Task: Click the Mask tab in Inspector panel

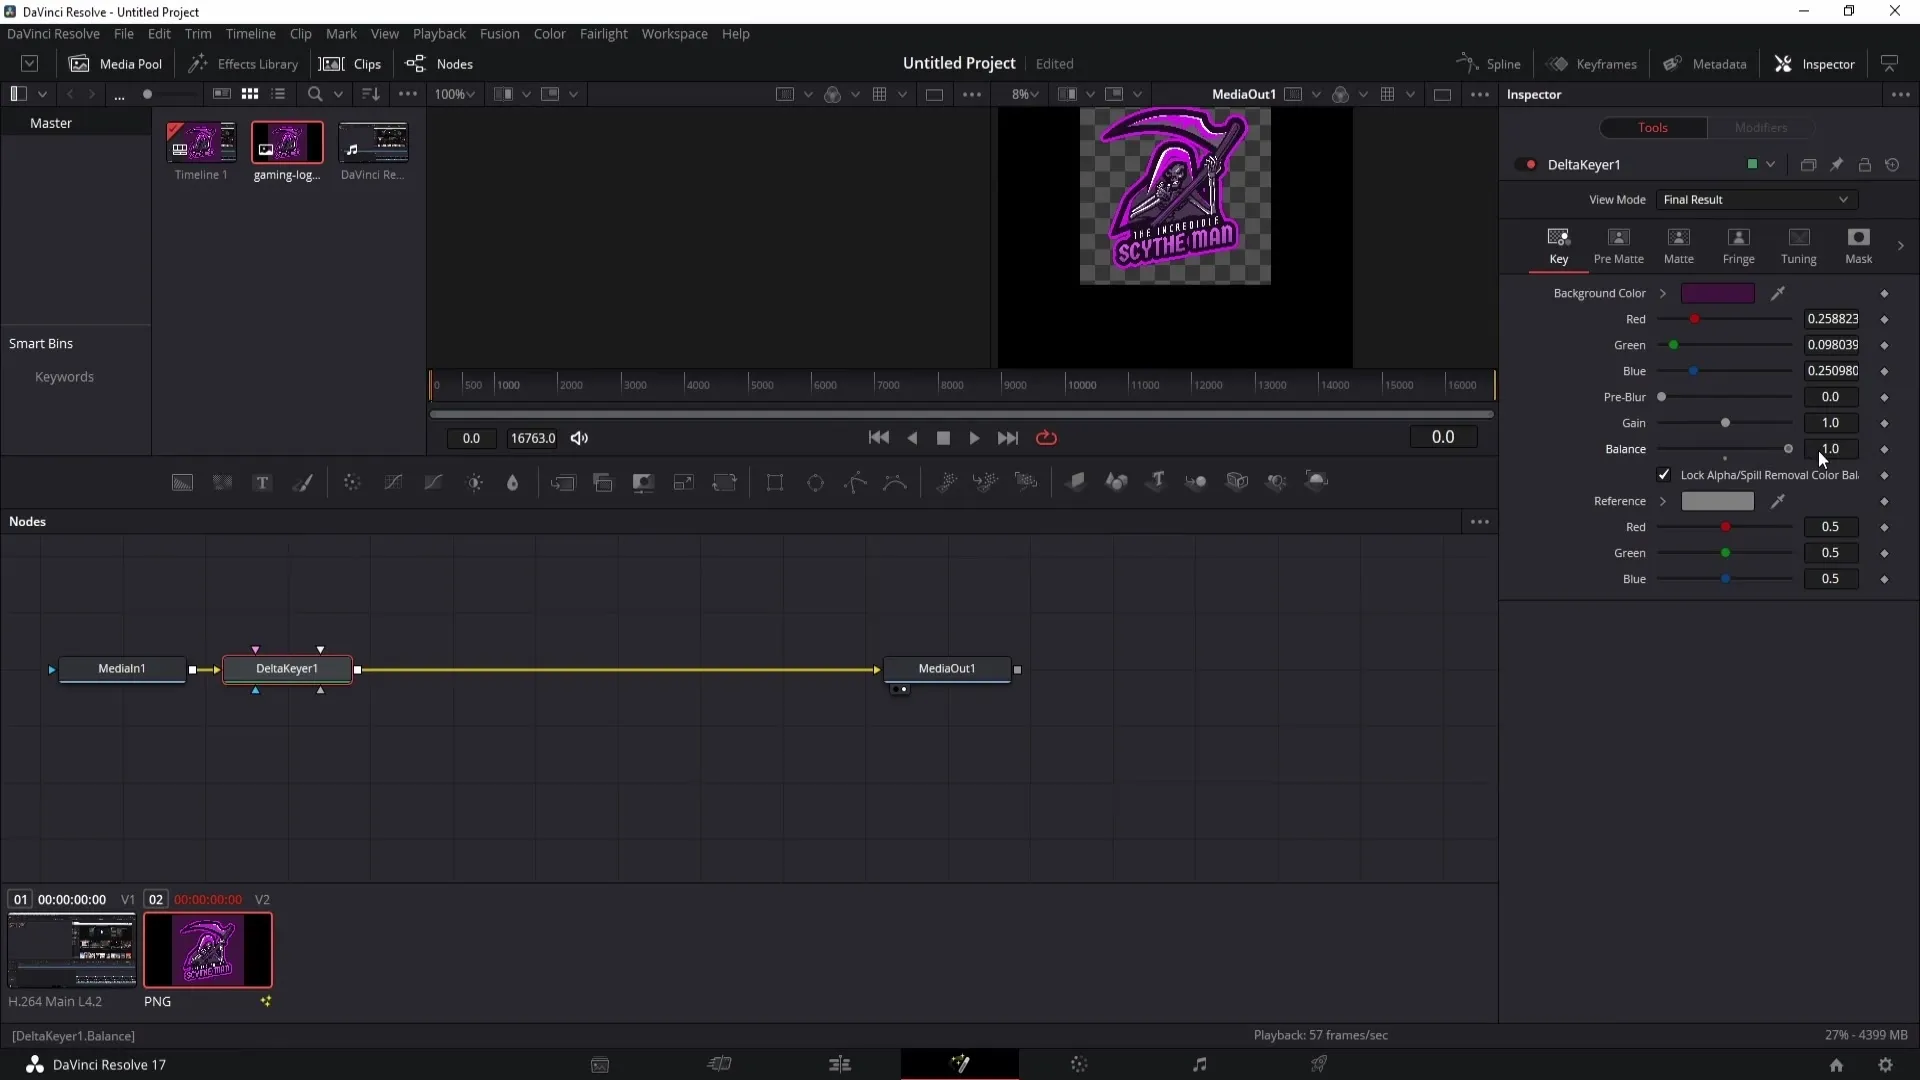Action: (x=1859, y=244)
